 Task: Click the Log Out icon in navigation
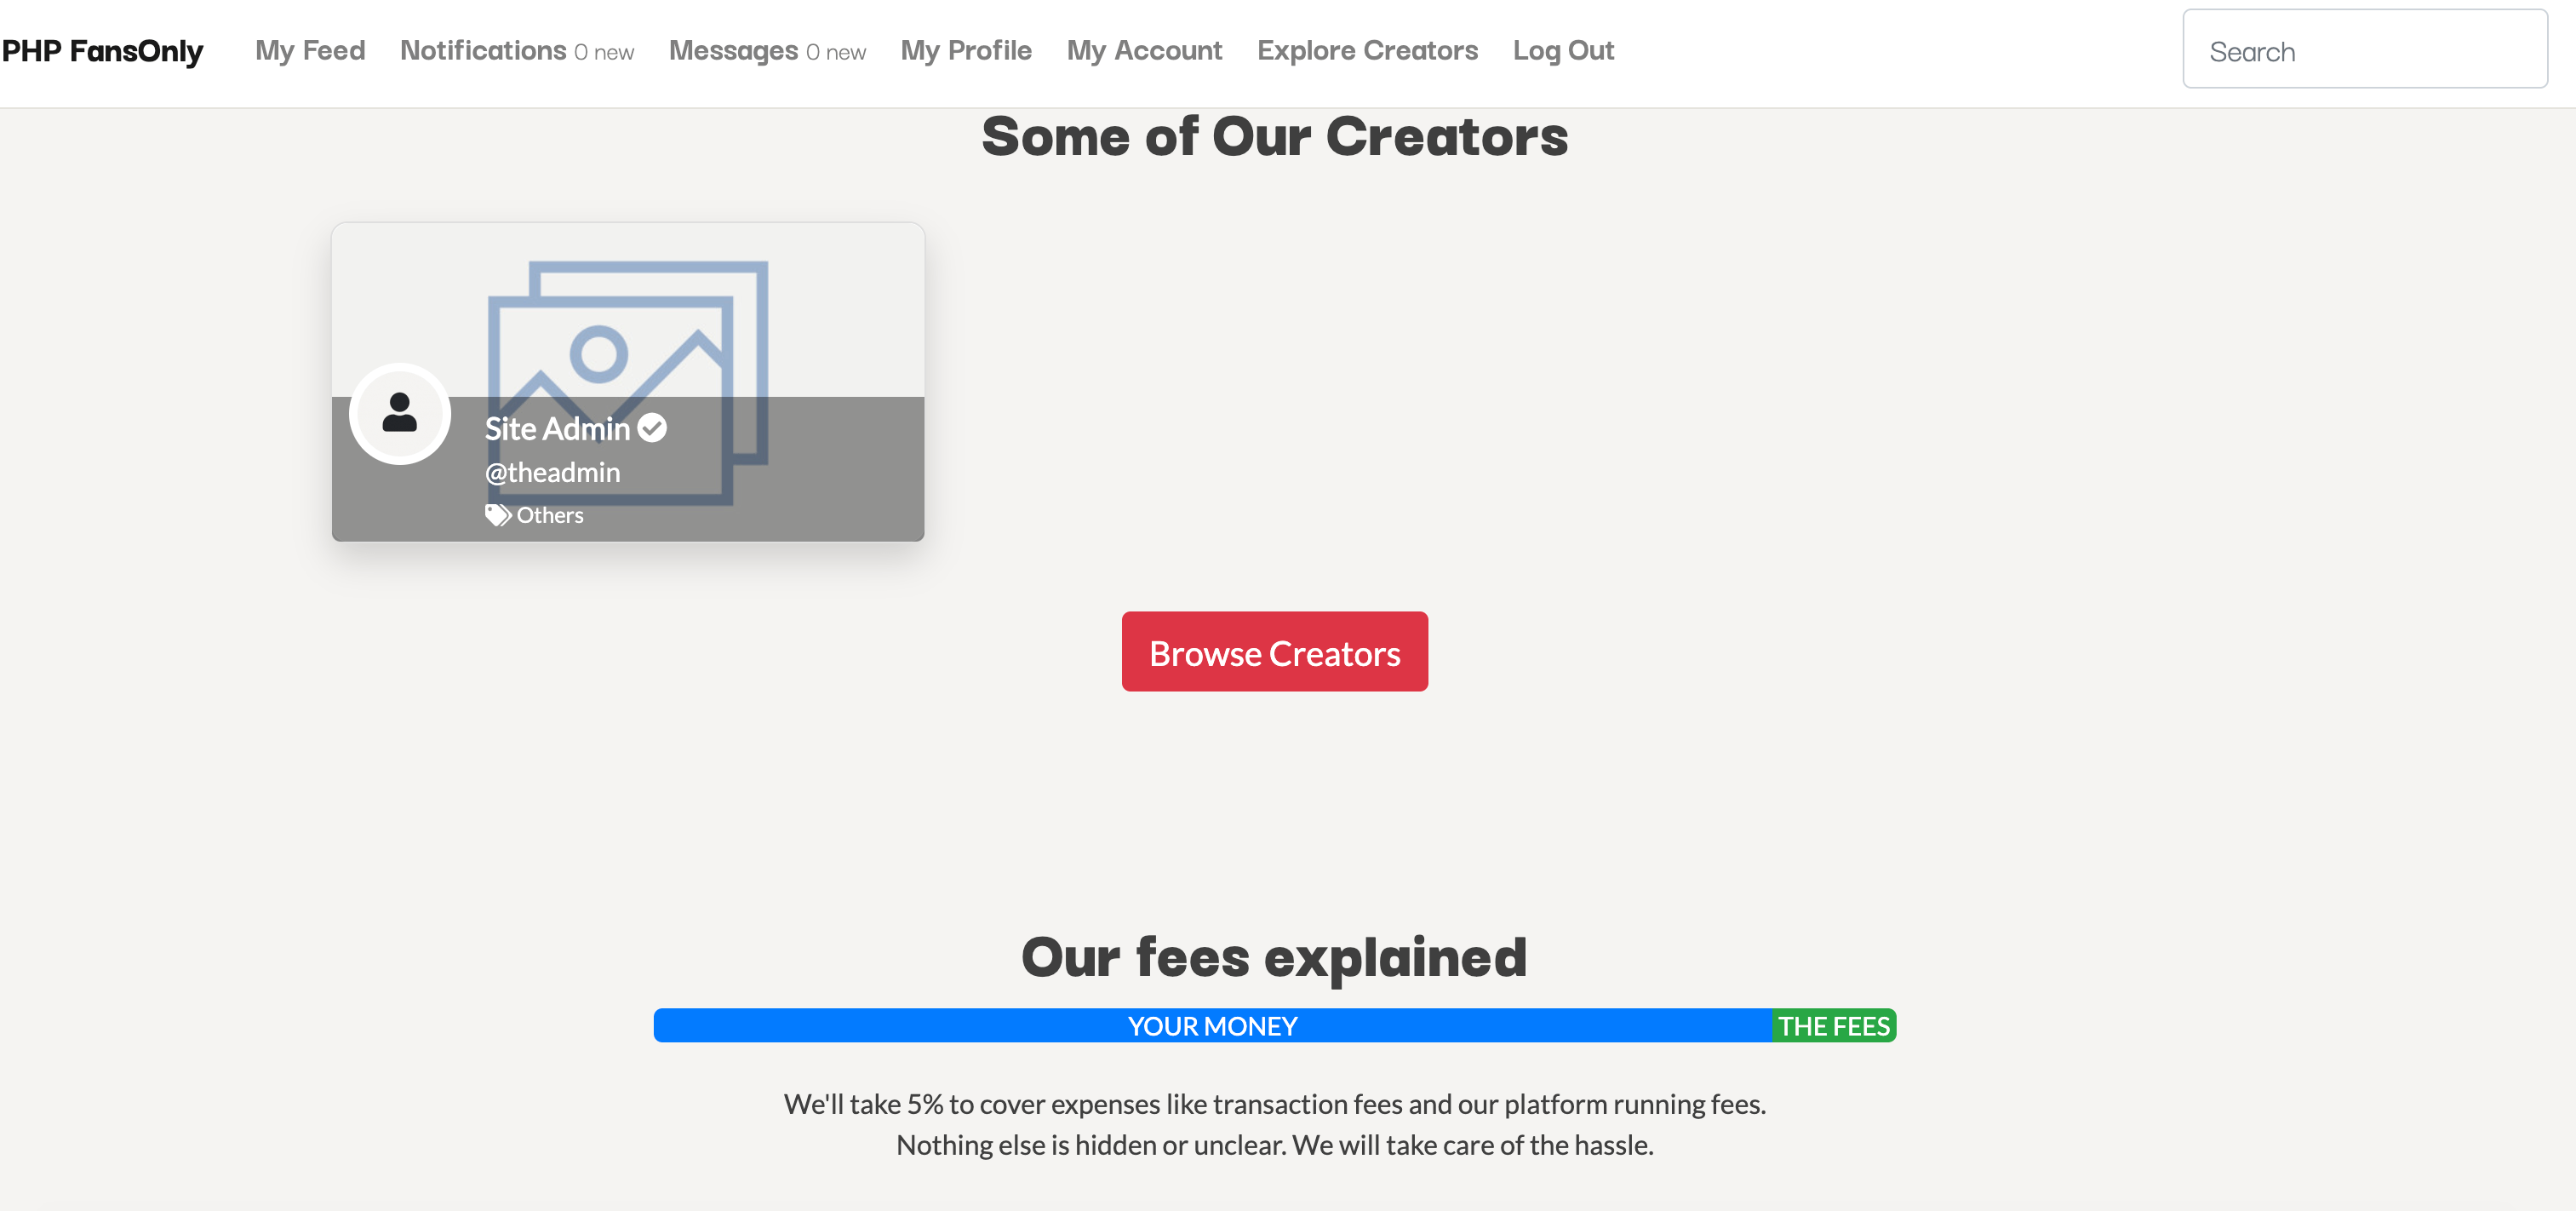click(1564, 49)
